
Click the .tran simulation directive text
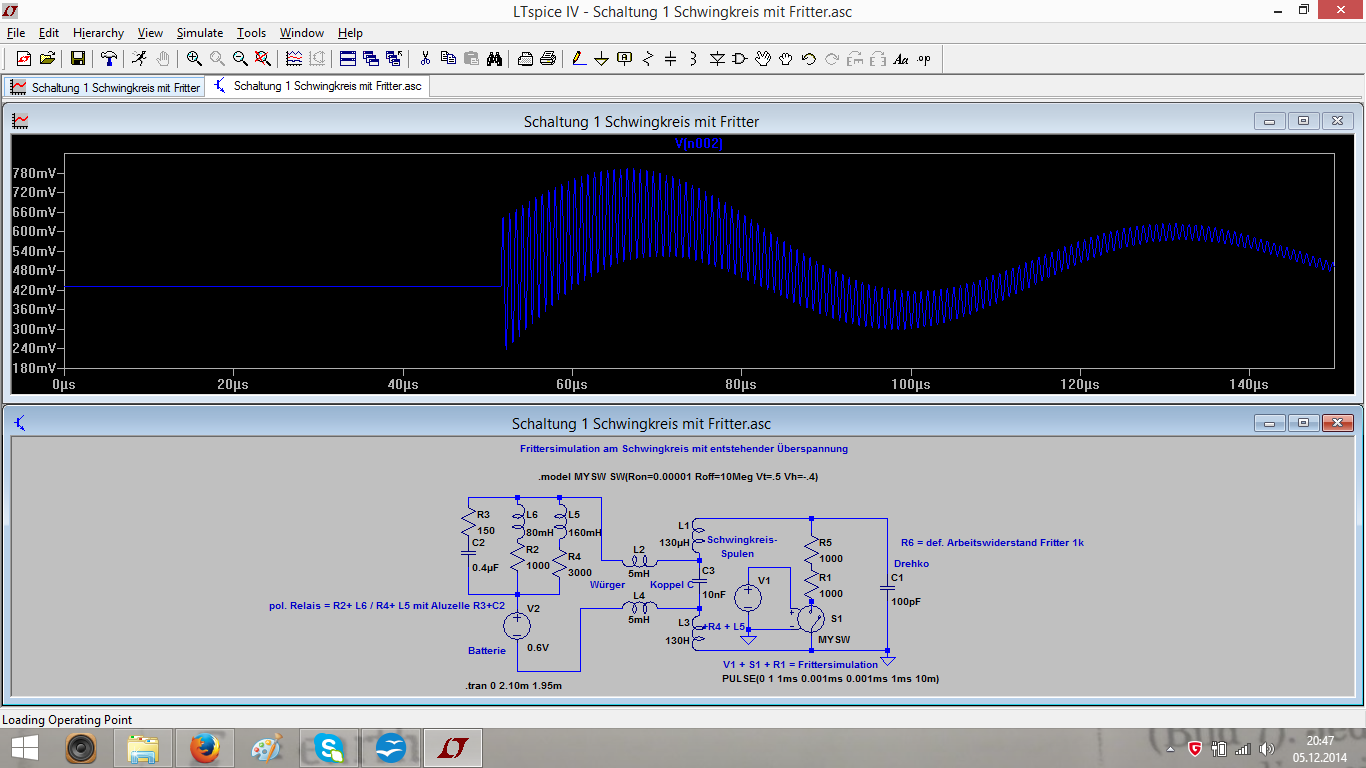pyautogui.click(x=513, y=686)
